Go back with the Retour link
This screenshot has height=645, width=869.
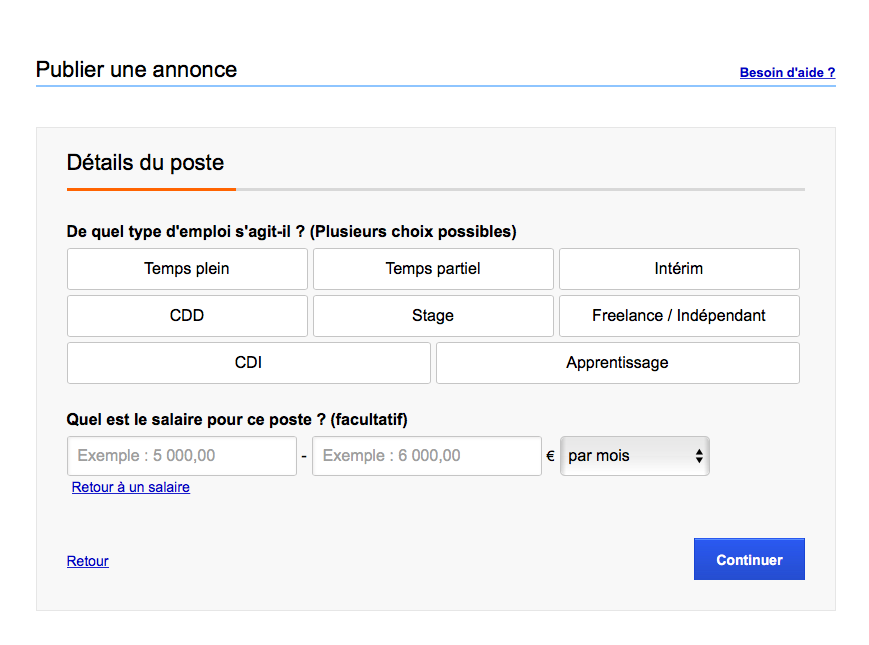pos(88,561)
